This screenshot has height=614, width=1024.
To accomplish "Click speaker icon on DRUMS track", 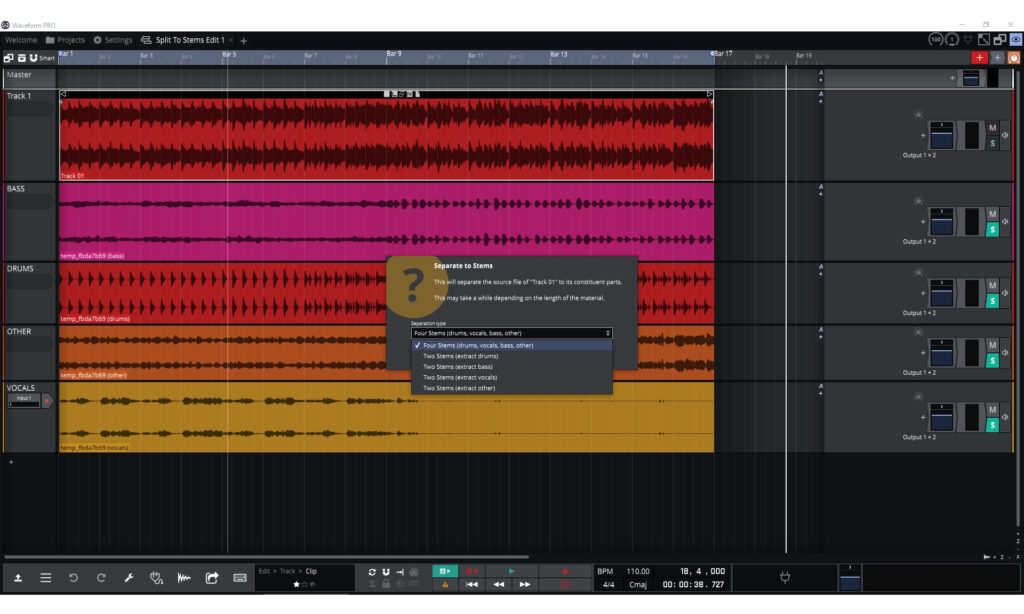I will coord(1005,293).
